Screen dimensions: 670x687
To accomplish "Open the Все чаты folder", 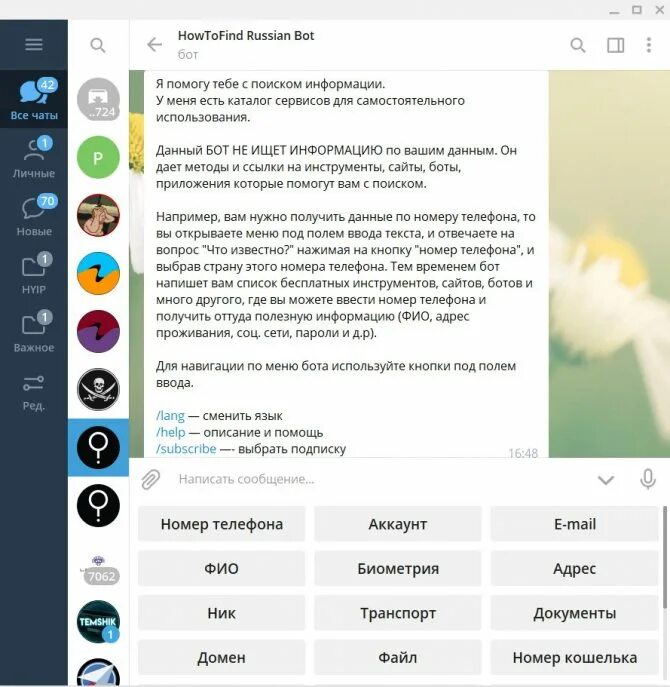I will [34, 99].
